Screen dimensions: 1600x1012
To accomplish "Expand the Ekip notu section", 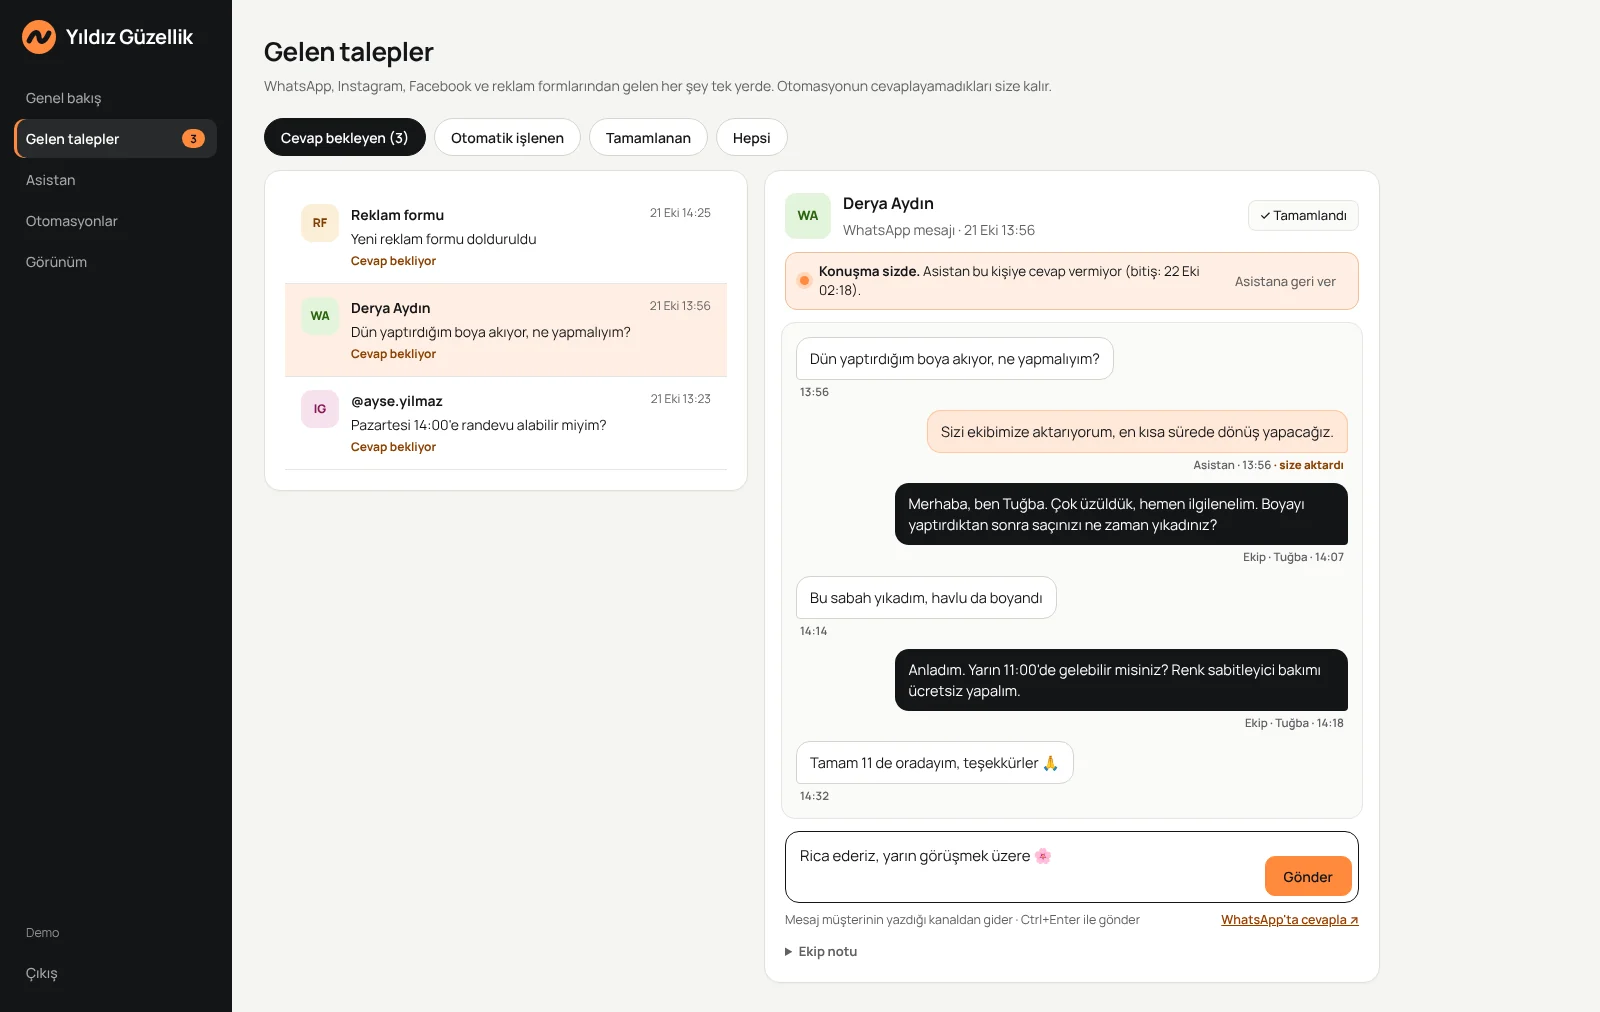I will pyautogui.click(x=821, y=952).
